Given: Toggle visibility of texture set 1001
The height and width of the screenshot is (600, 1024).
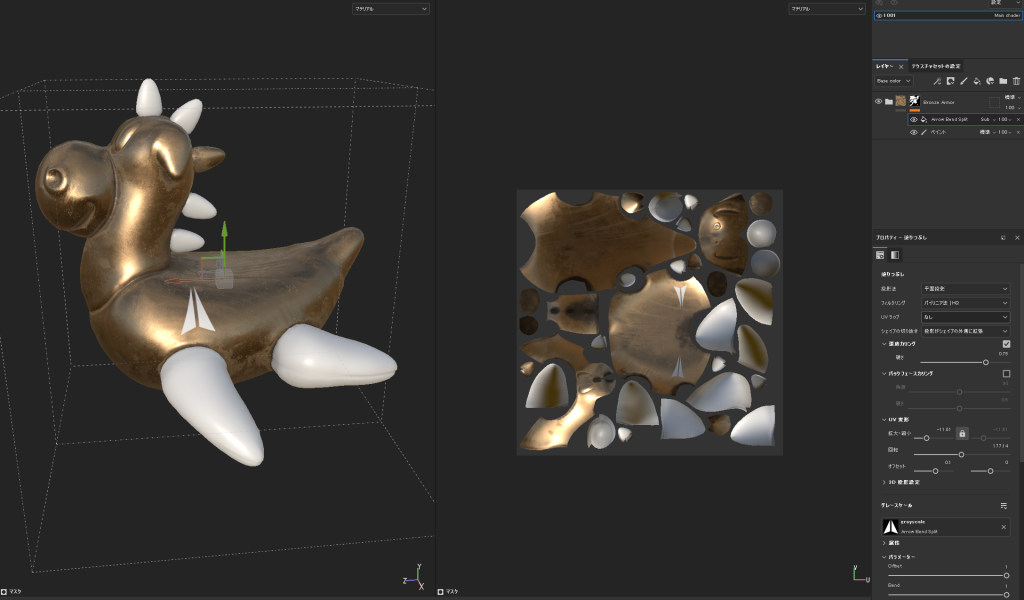Looking at the screenshot, I should point(879,15).
